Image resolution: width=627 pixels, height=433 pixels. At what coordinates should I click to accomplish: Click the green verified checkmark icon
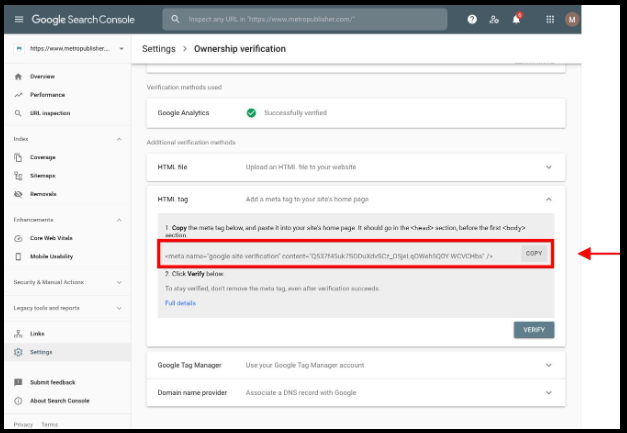(x=251, y=113)
